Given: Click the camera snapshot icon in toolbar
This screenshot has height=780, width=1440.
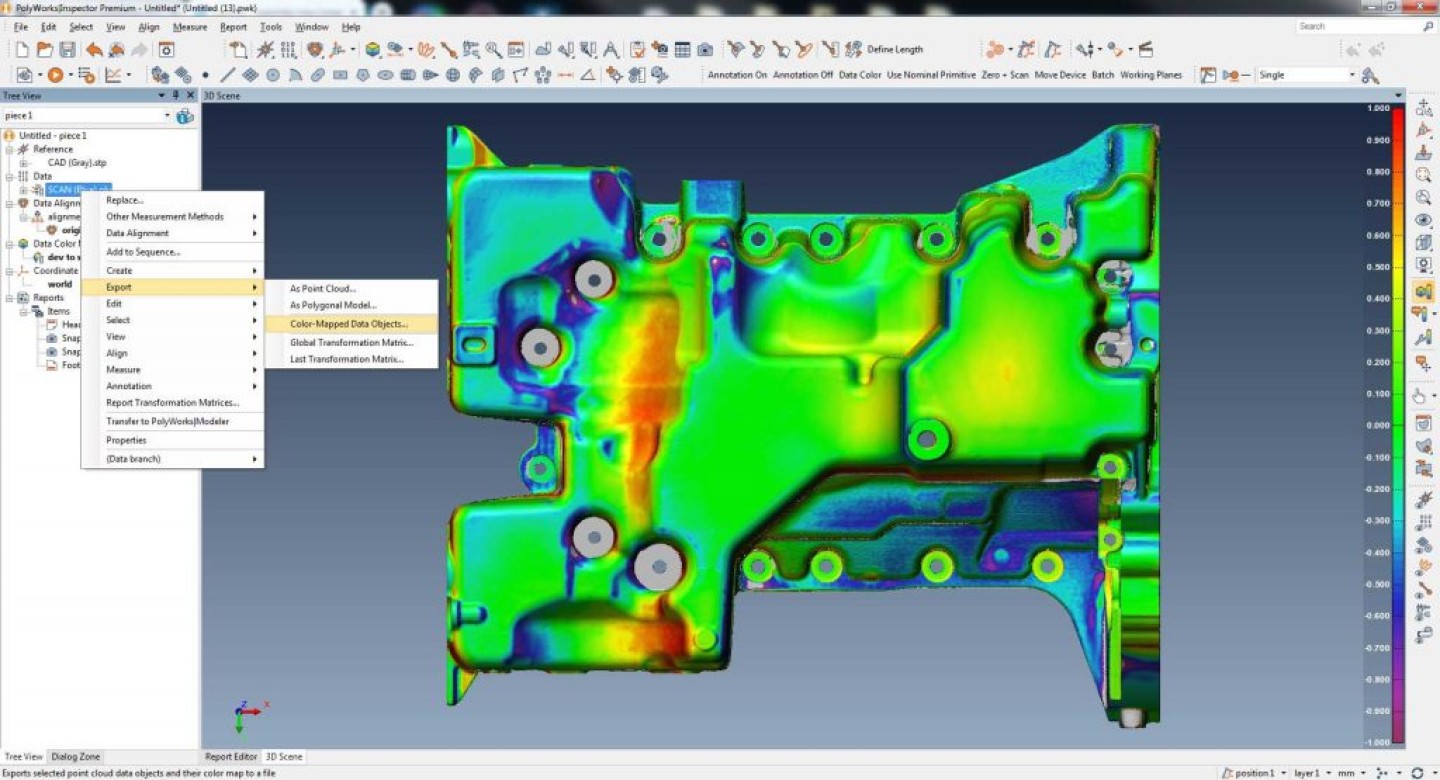Looking at the screenshot, I should coord(705,49).
